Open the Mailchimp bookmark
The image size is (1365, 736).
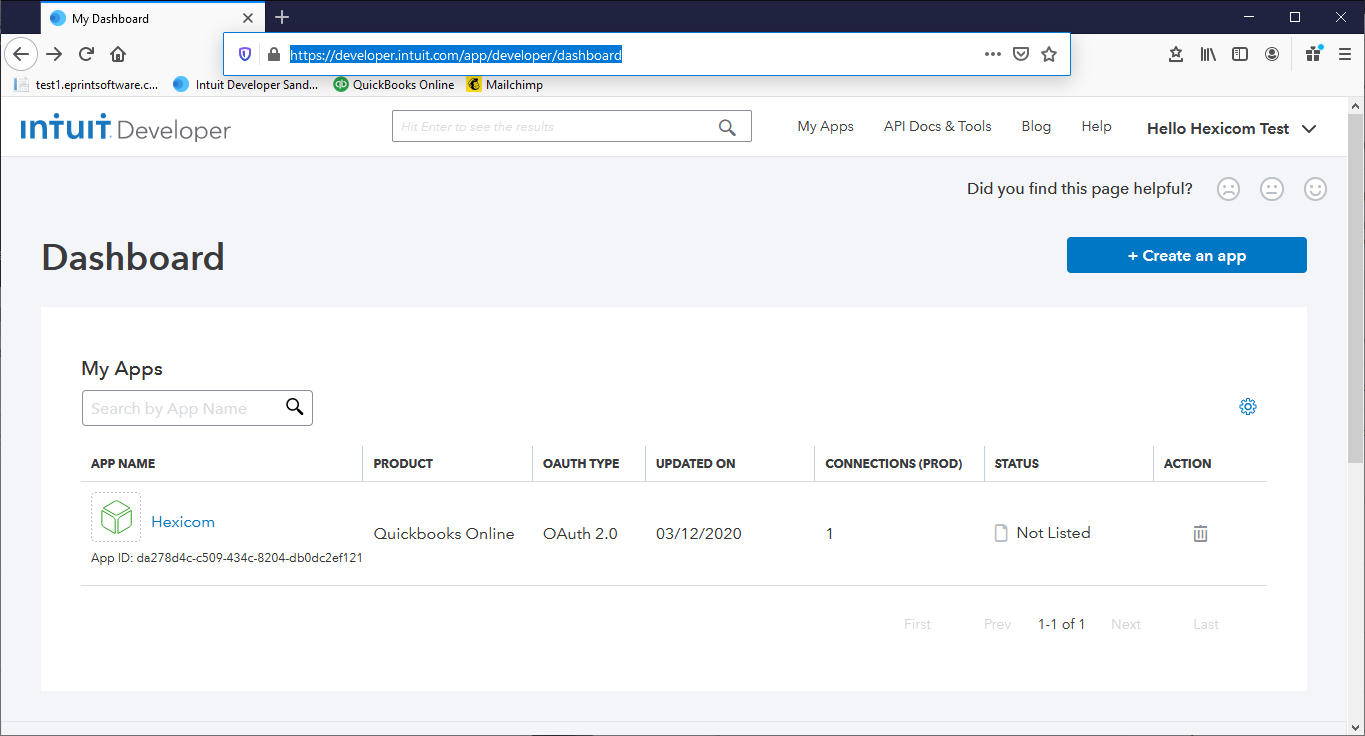point(505,85)
